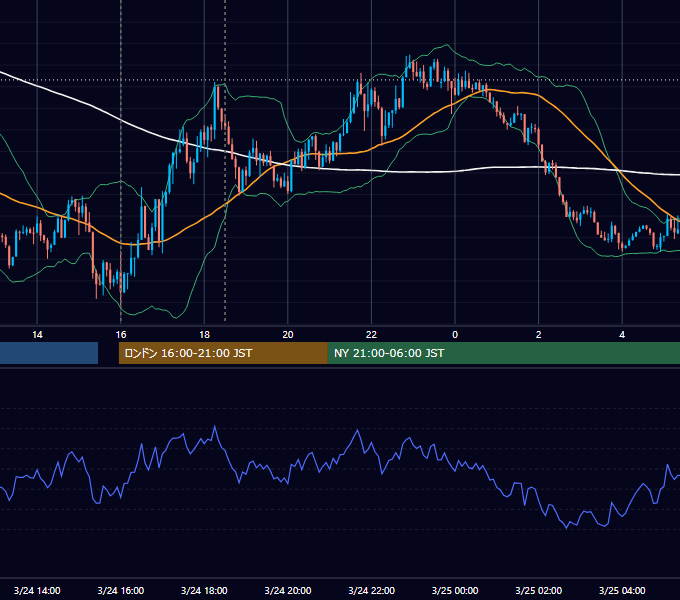Click the 3/24 16:00 time label

pos(121,590)
